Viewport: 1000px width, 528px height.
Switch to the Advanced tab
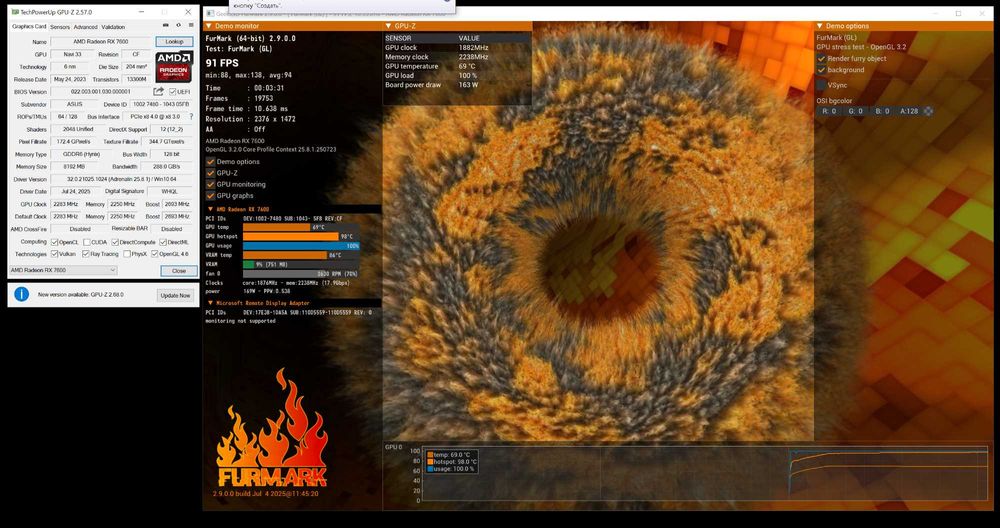85,27
